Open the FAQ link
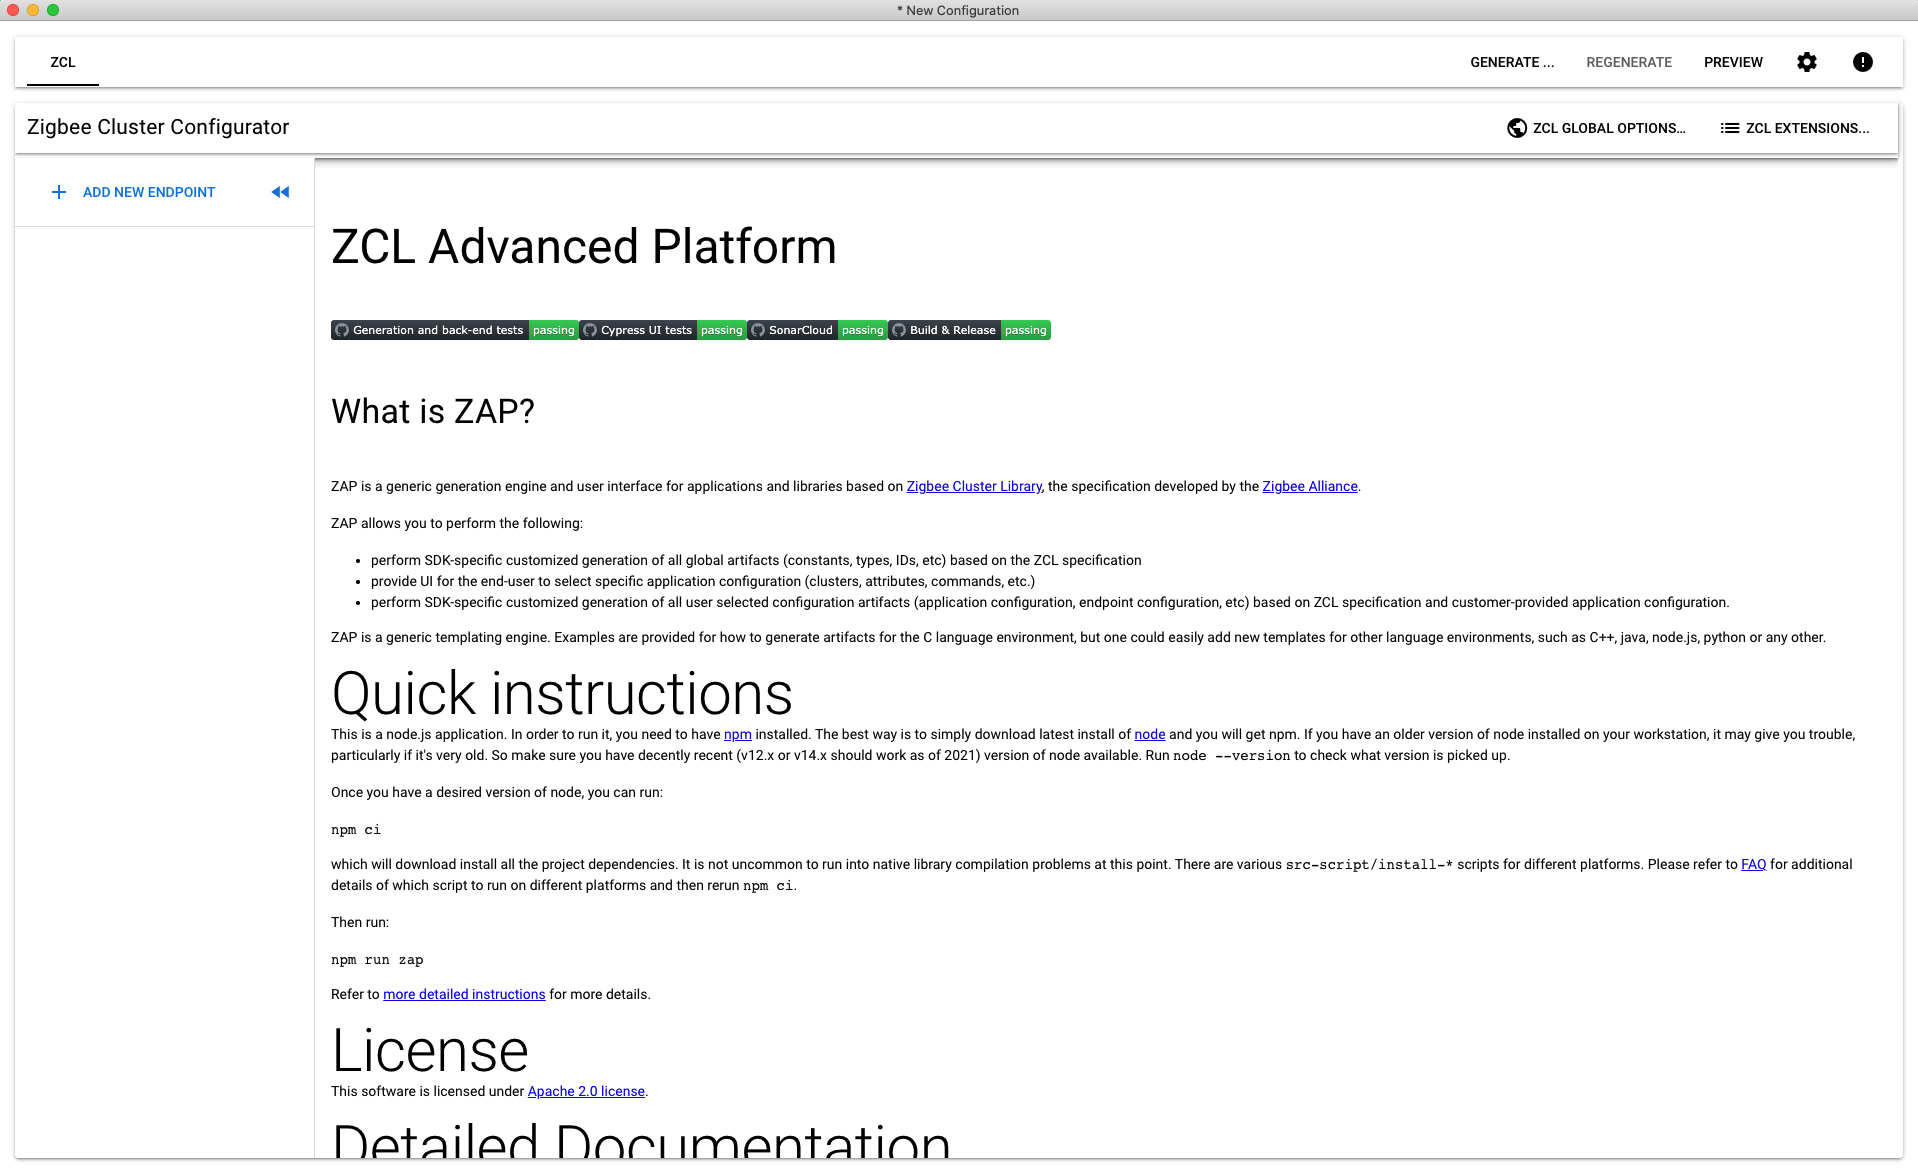This screenshot has height=1173, width=1918. pyautogui.click(x=1753, y=864)
